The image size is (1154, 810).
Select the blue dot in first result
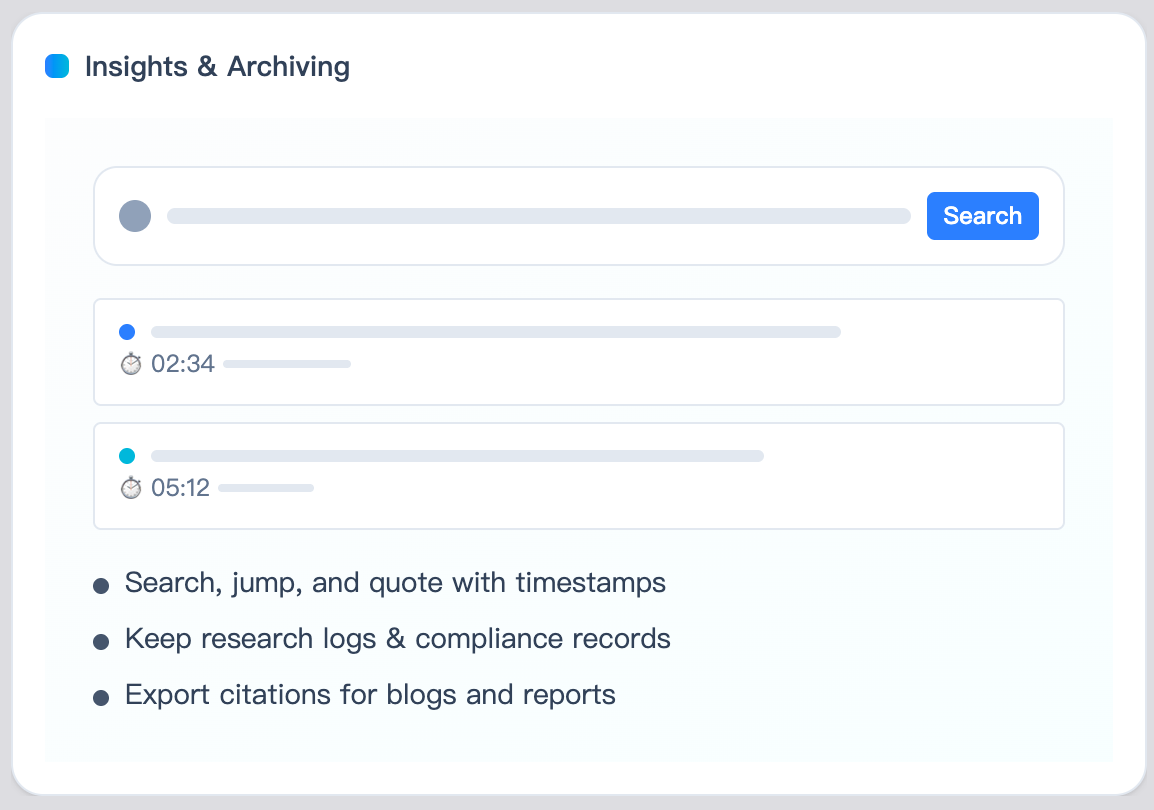127,332
